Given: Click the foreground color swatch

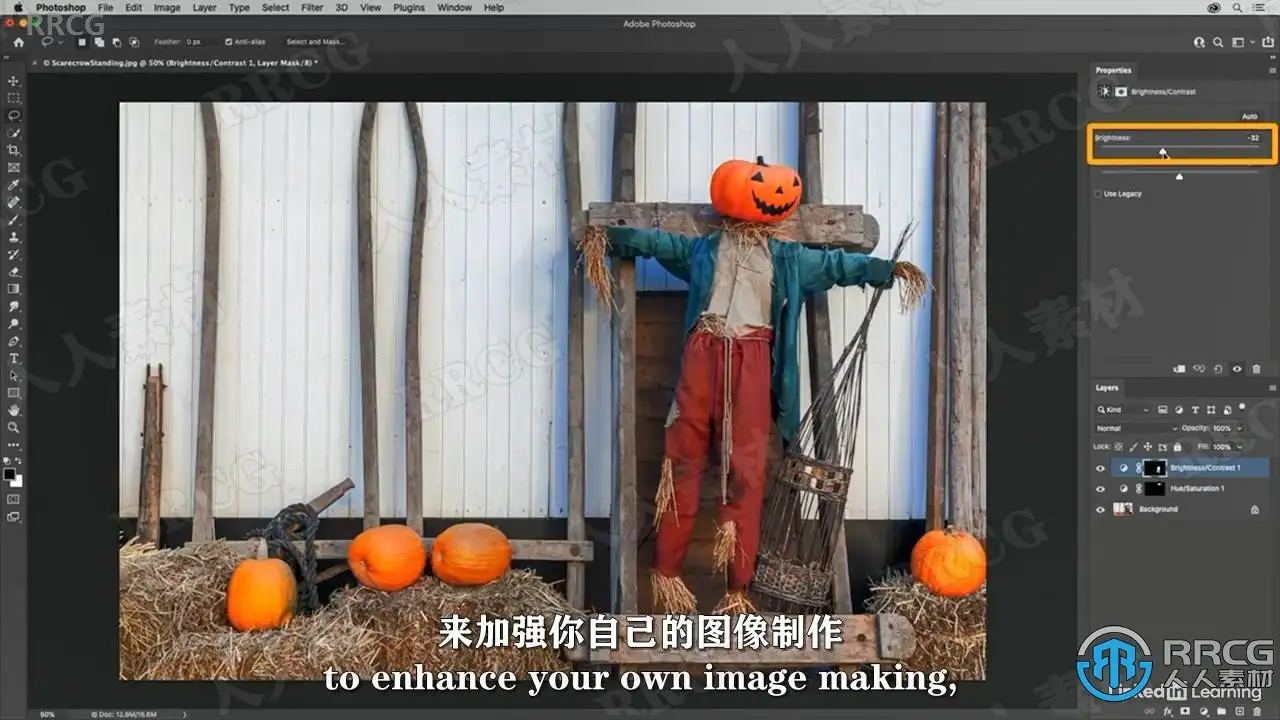Looking at the screenshot, I should [11, 473].
